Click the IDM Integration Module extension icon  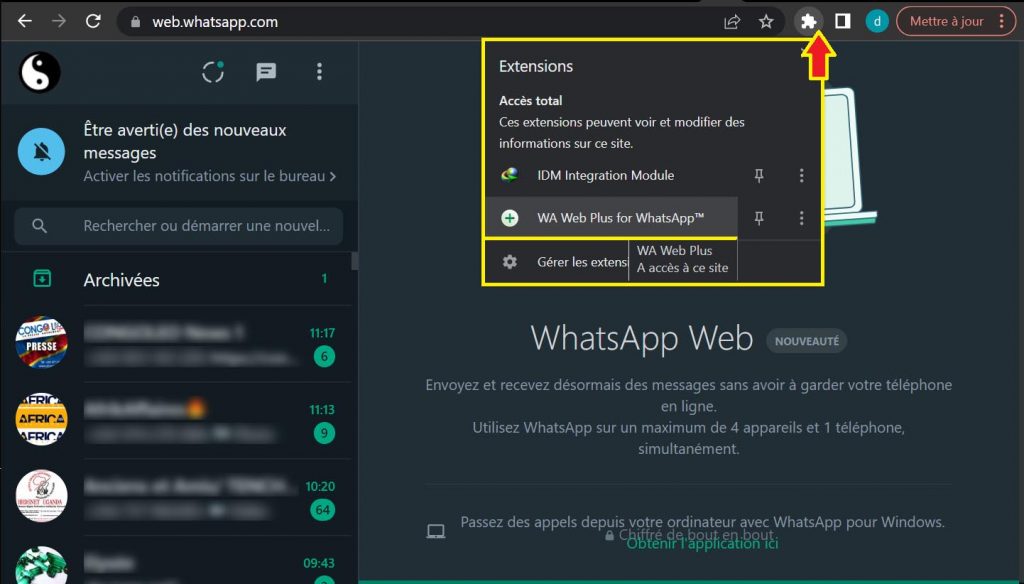[509, 175]
